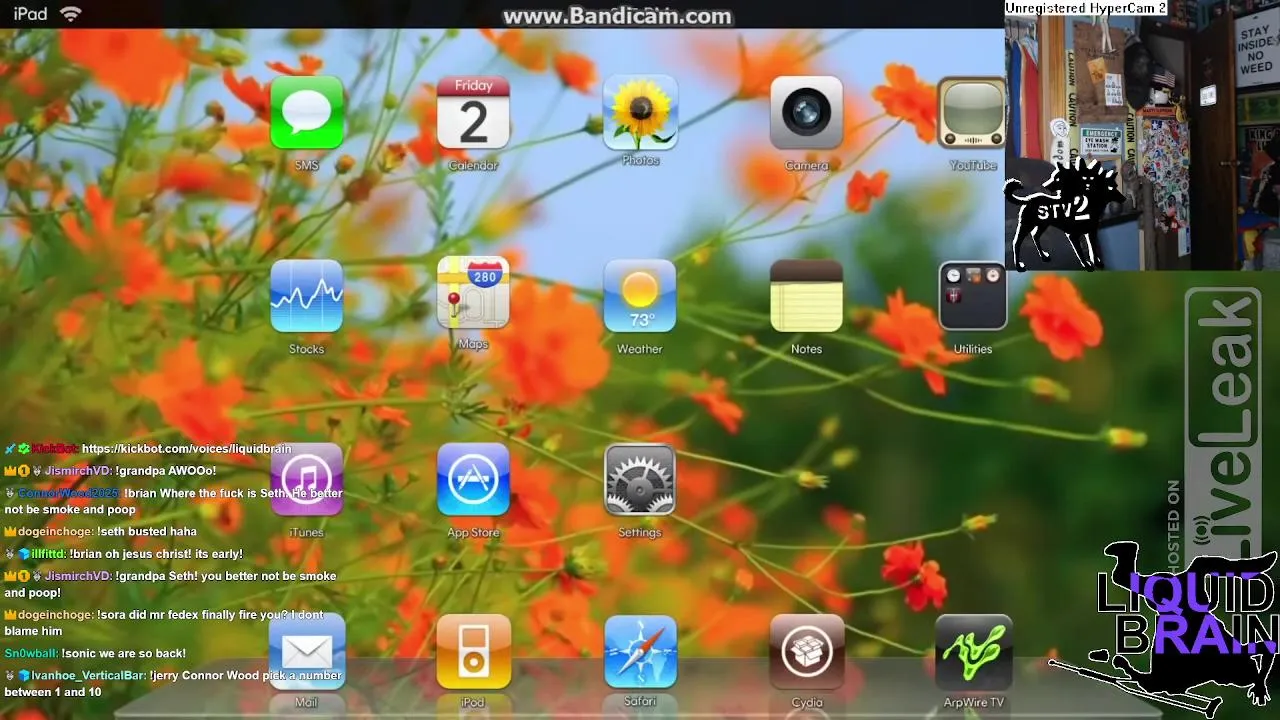Open Safari browser in the dock
1280x720 pixels.
tap(640, 652)
